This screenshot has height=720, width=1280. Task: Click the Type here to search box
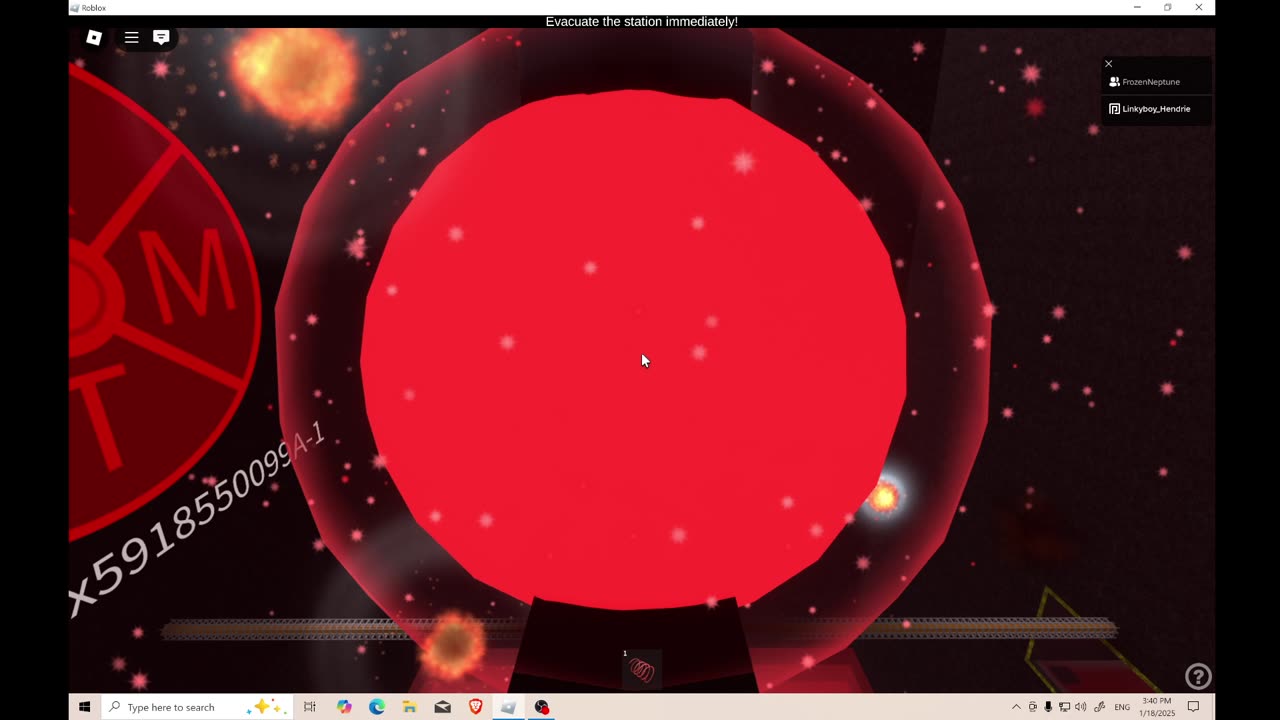coord(197,707)
